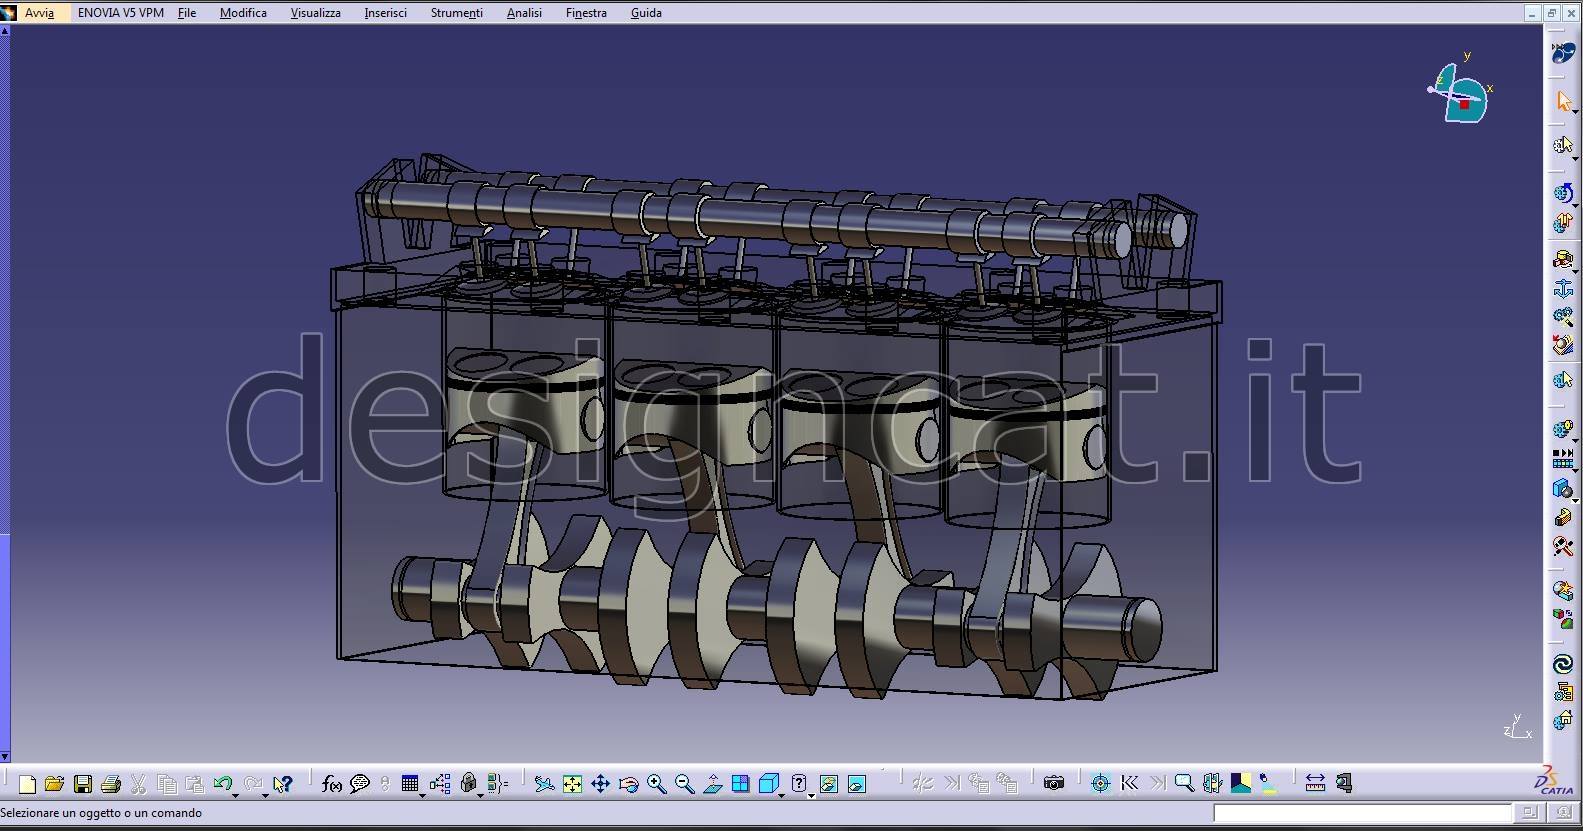Viewport: 1583px width, 831px height.
Task: Click the command input field at bottom
Action: click(x=1361, y=813)
